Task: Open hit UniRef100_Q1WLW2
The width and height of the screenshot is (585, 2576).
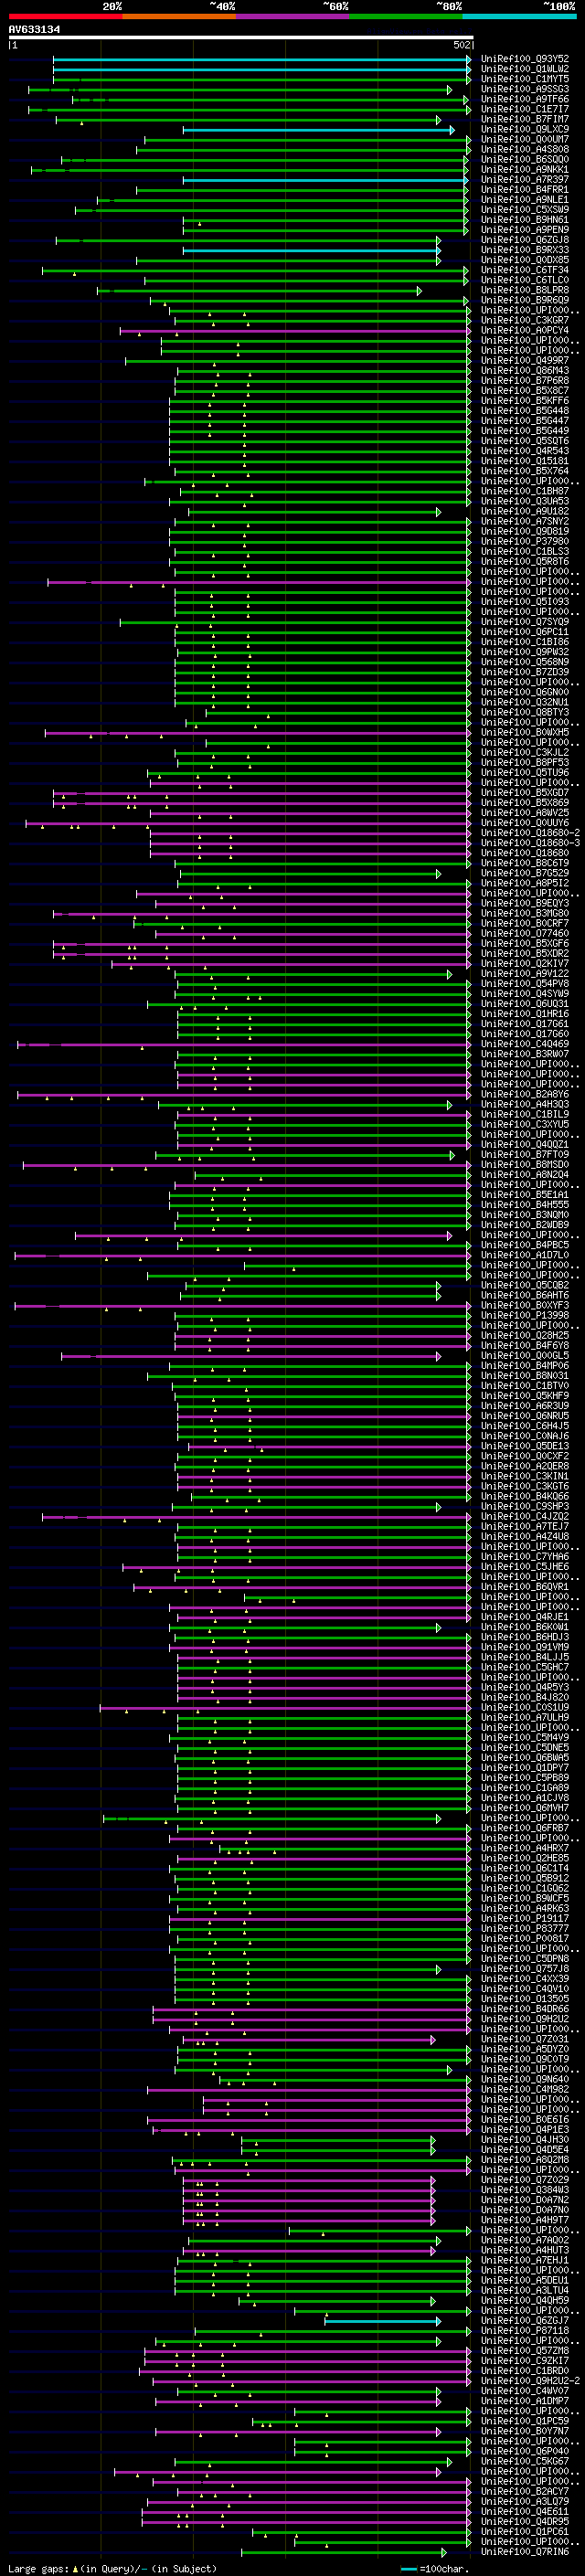Action: click(524, 69)
